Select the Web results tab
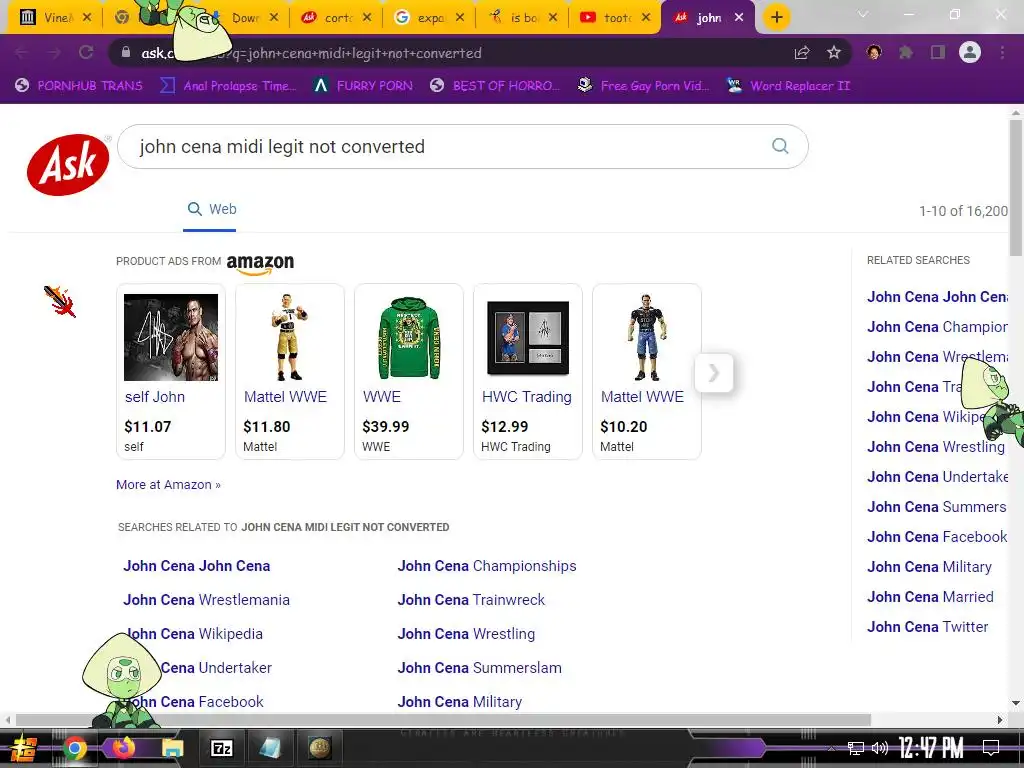 (x=212, y=209)
